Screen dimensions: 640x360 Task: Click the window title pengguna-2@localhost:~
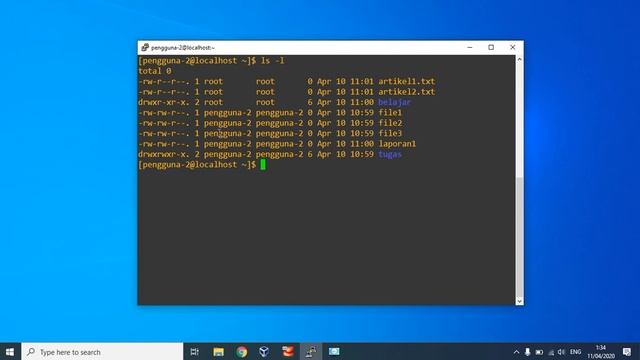[182, 48]
